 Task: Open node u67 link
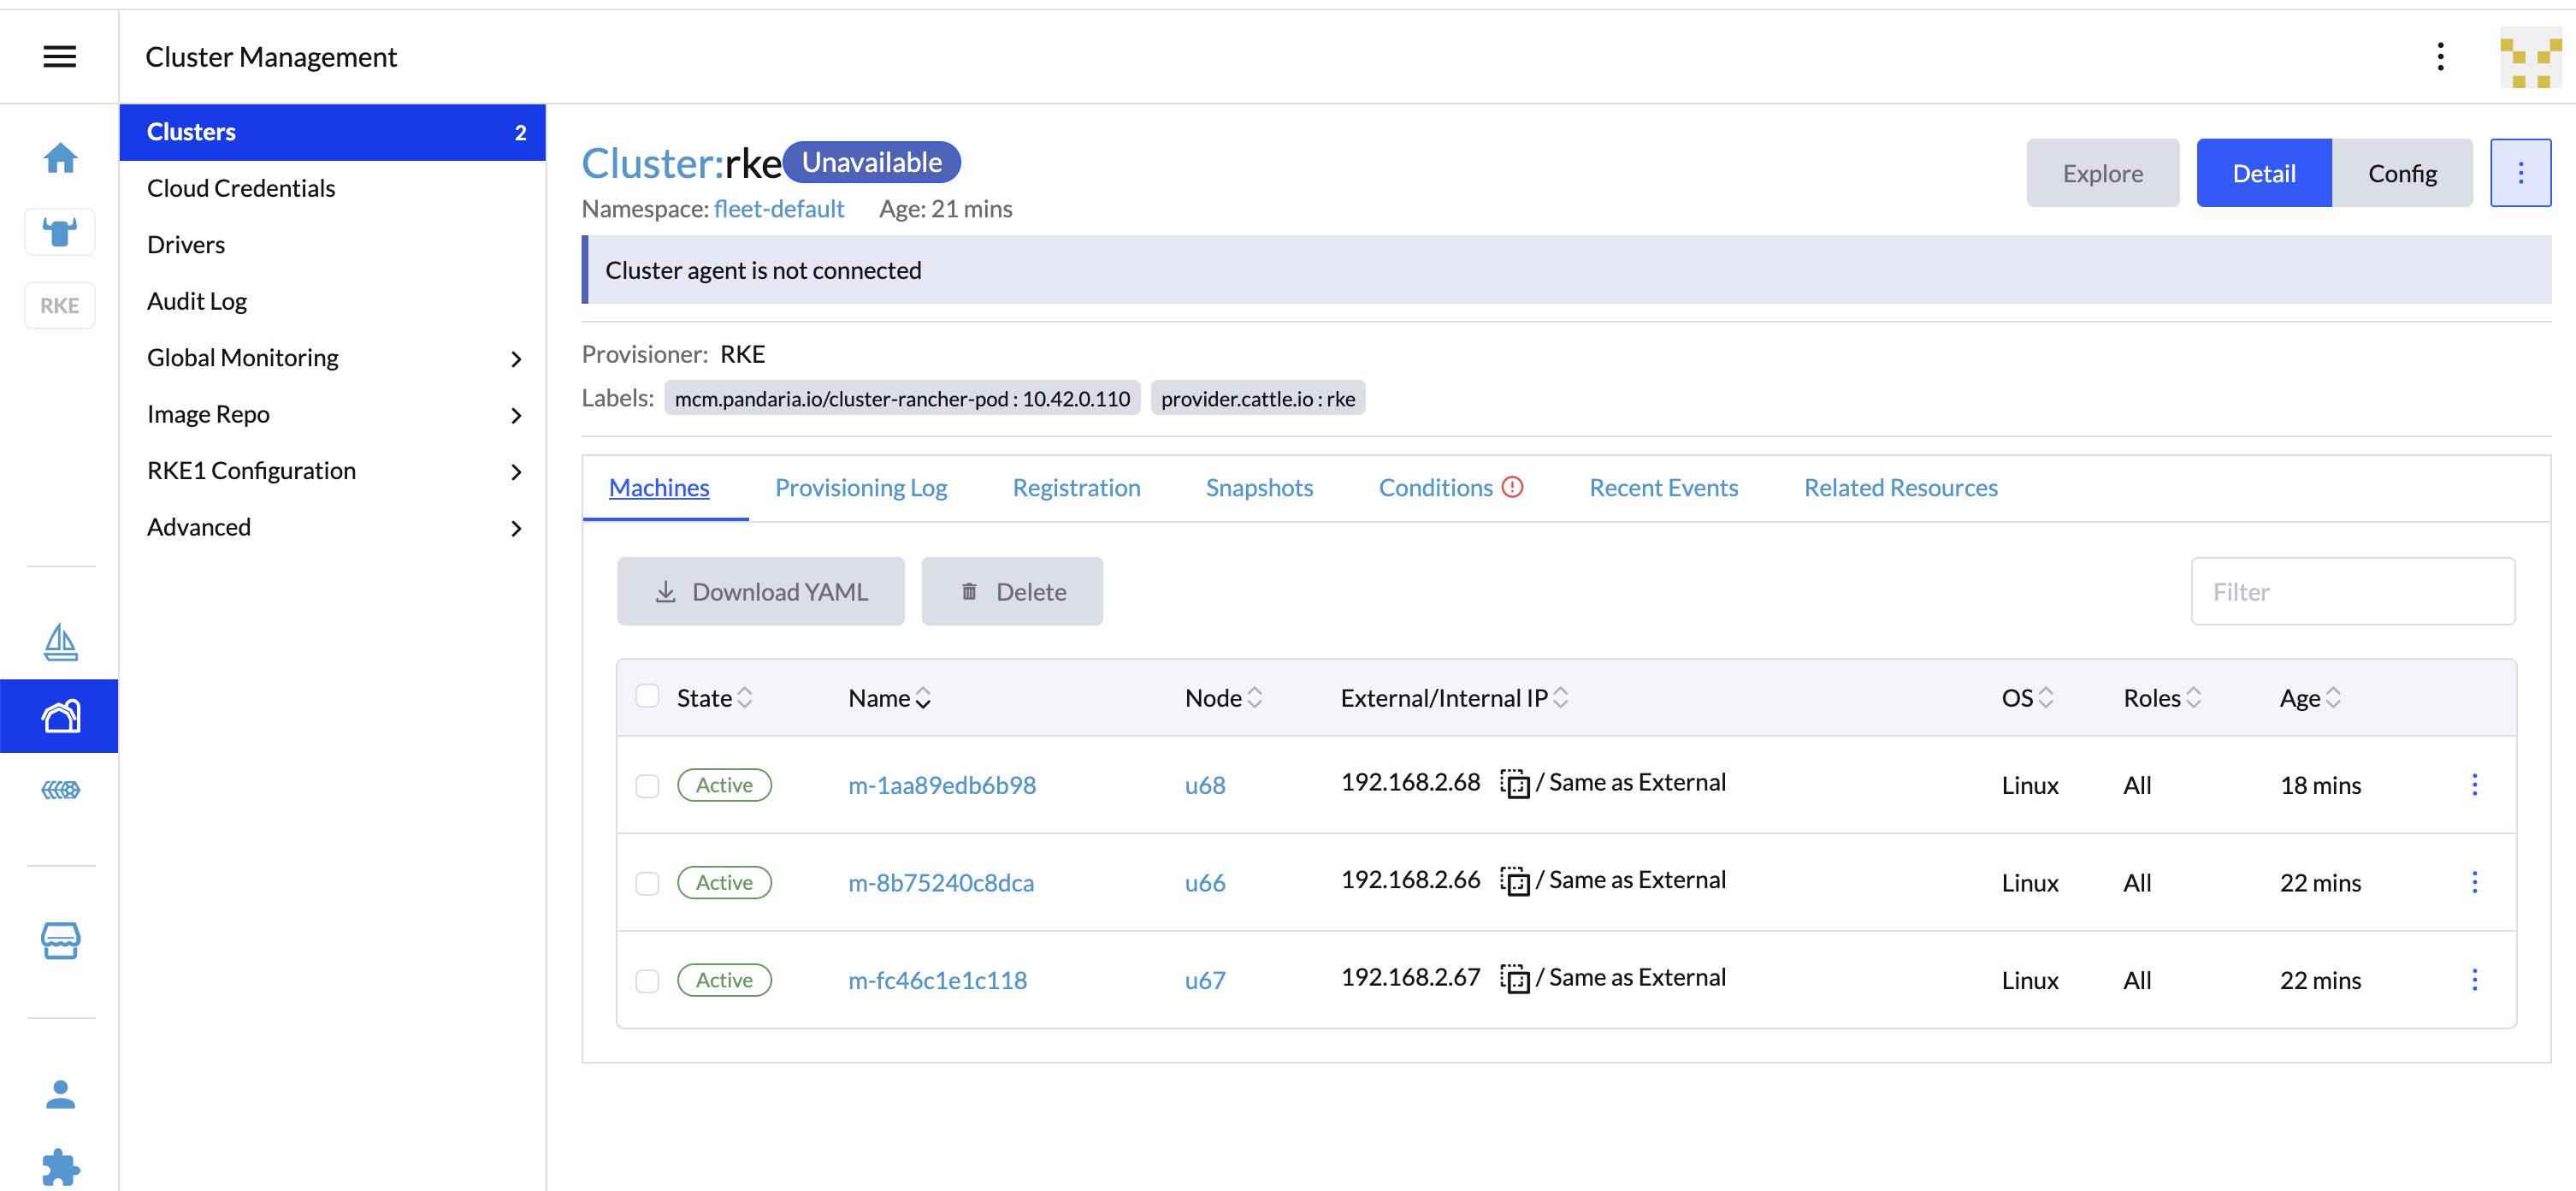pyautogui.click(x=1205, y=981)
